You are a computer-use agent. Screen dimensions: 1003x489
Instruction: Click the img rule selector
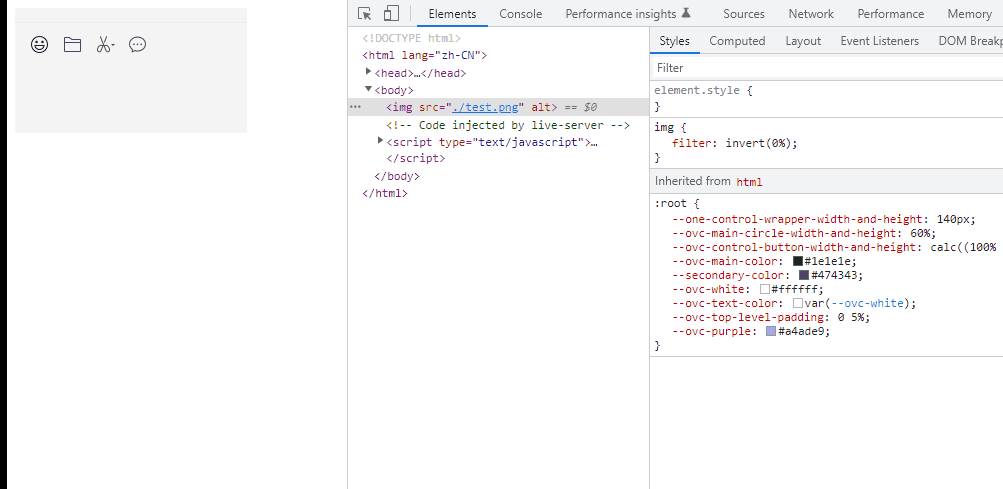click(663, 127)
